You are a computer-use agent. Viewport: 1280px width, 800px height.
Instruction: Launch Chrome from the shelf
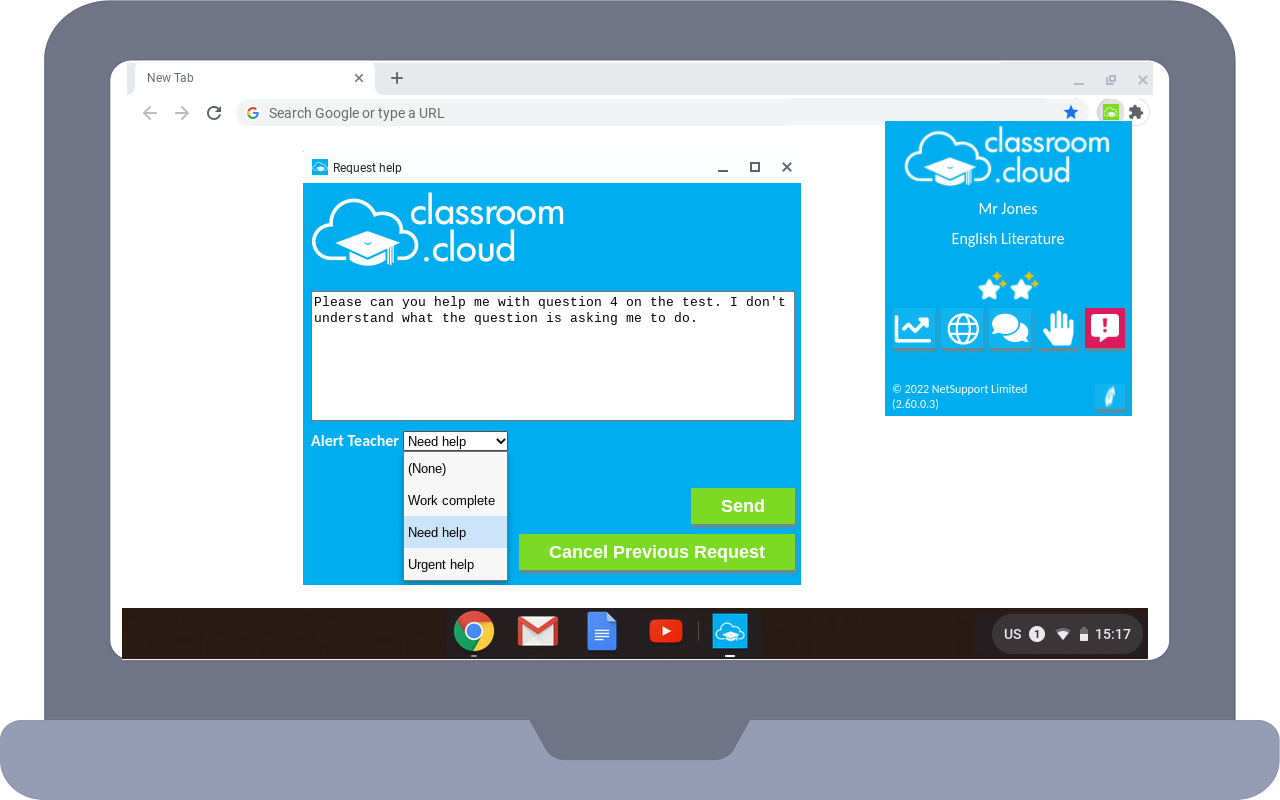pyautogui.click(x=474, y=631)
